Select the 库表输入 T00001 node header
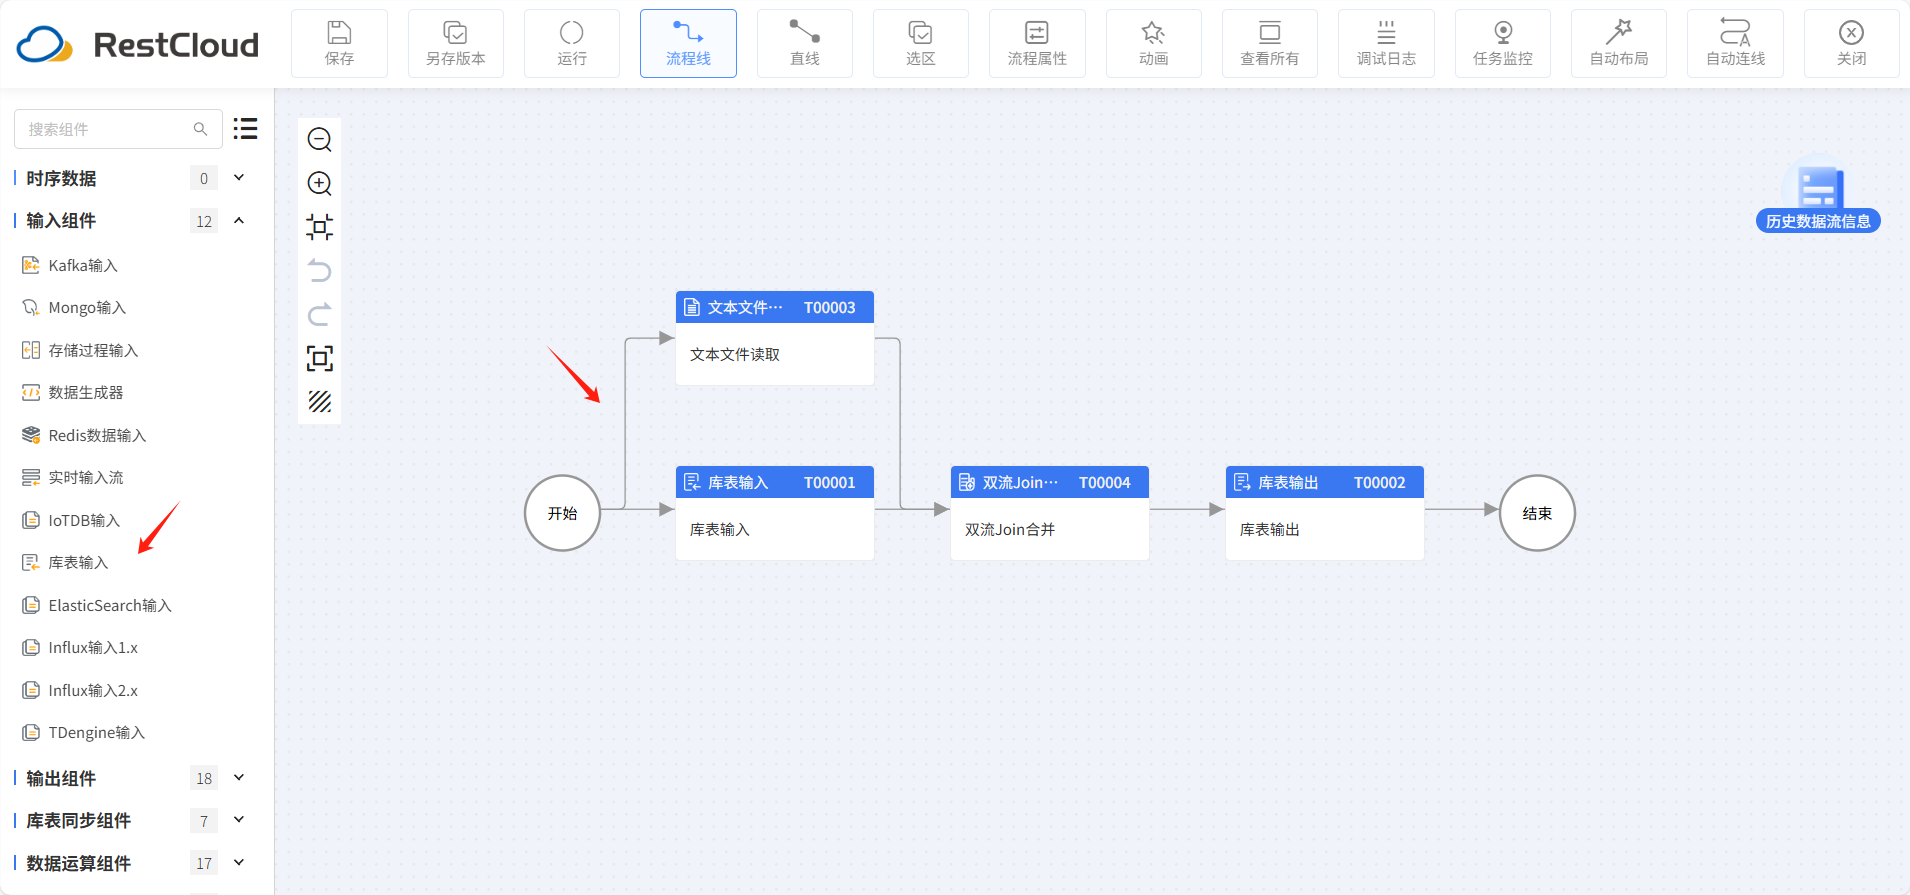This screenshot has width=1910, height=895. 775,482
